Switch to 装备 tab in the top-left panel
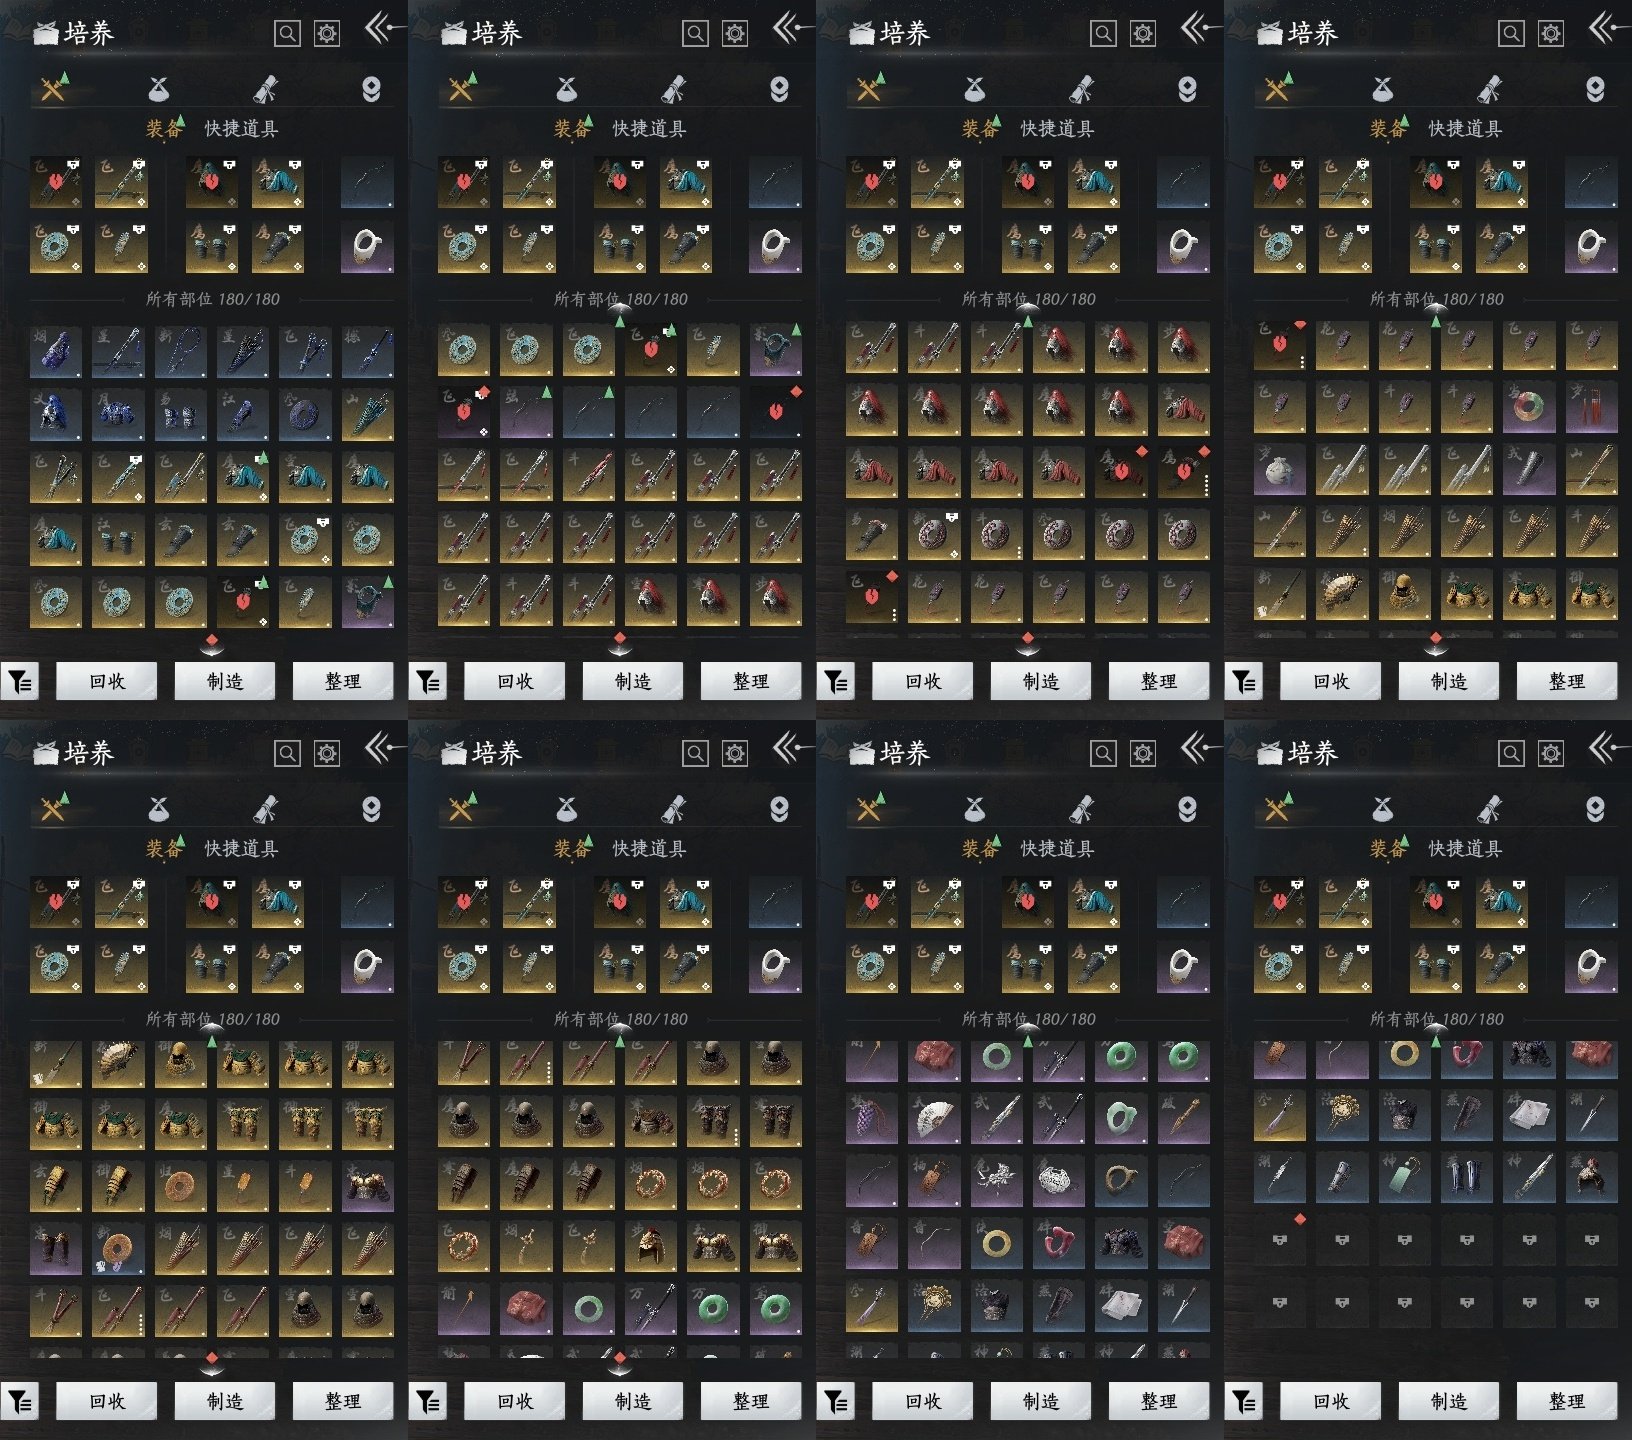The width and height of the screenshot is (1632, 1440). click(164, 129)
